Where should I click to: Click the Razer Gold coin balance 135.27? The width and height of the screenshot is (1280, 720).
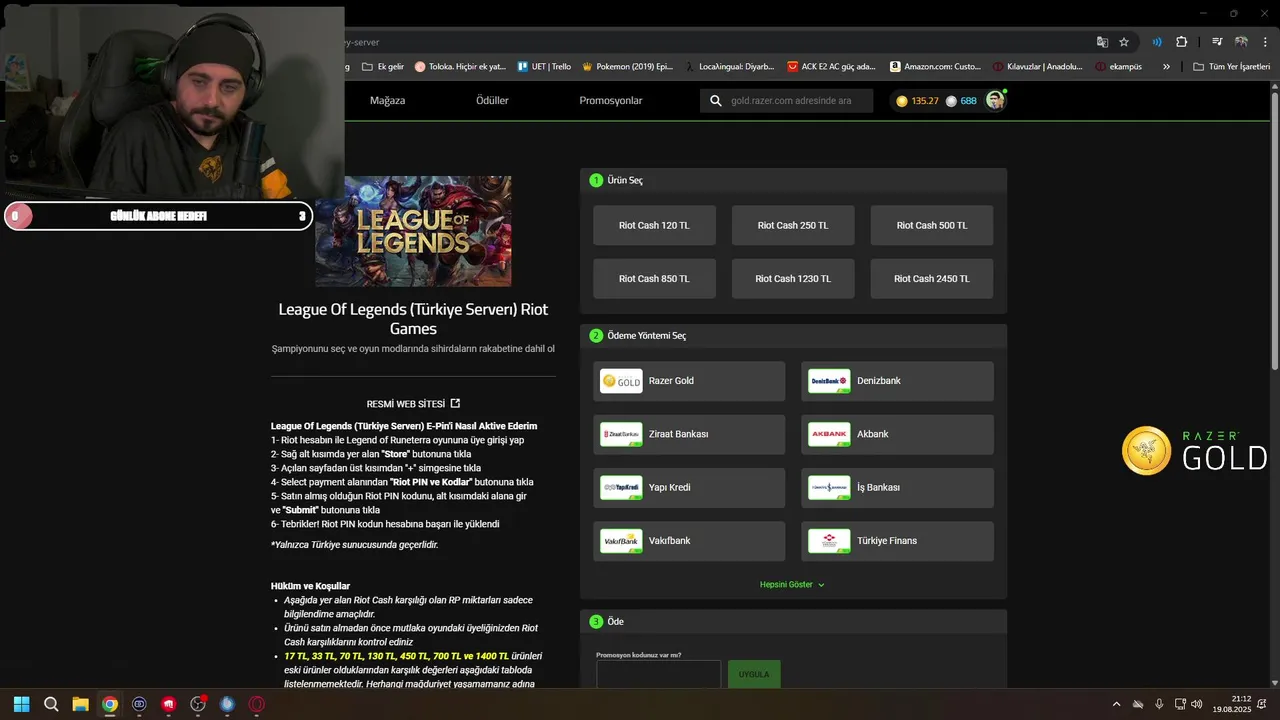[917, 101]
